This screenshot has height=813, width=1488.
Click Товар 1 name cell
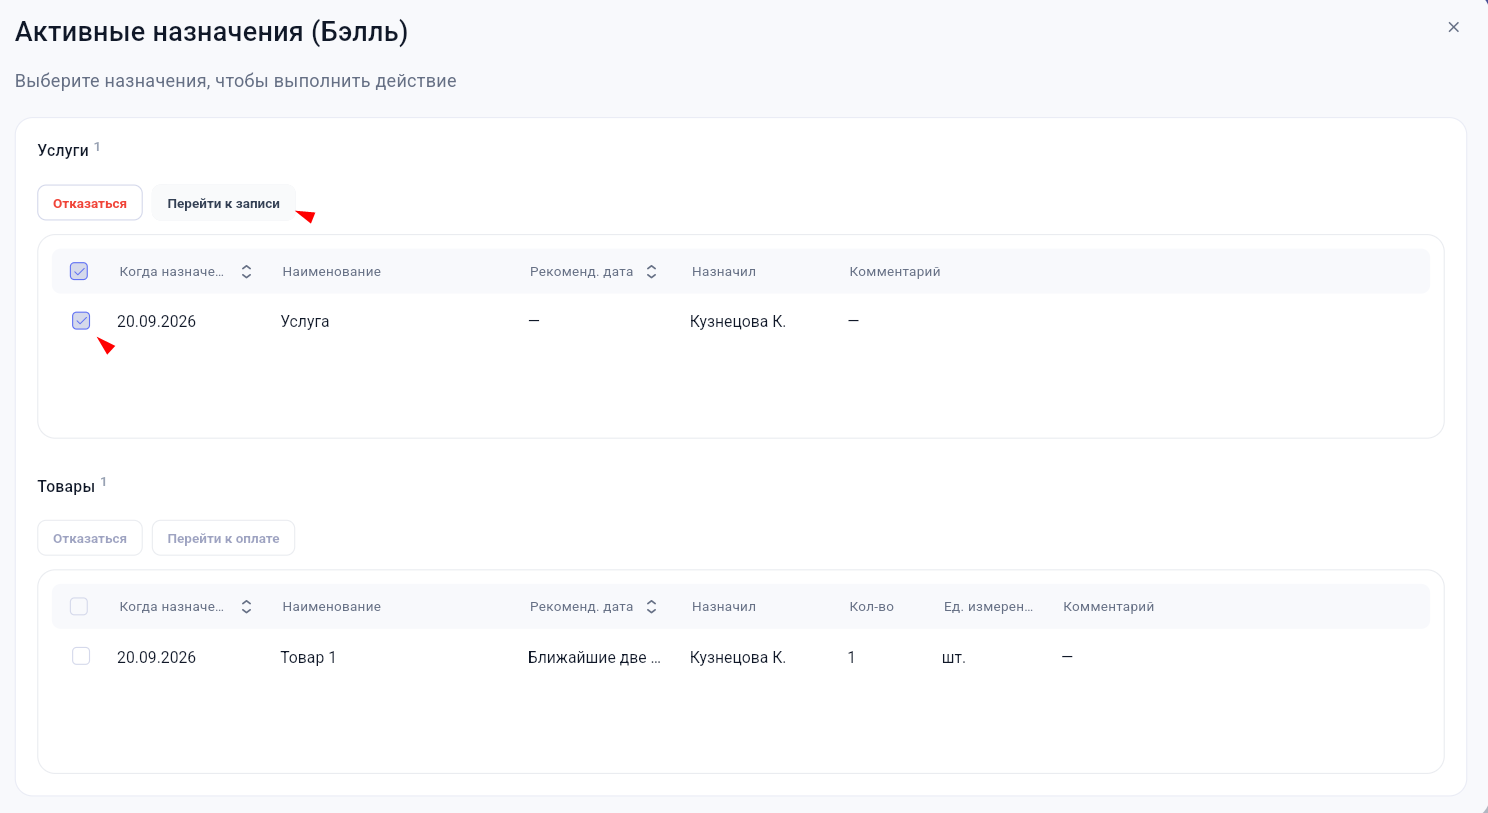pos(308,657)
